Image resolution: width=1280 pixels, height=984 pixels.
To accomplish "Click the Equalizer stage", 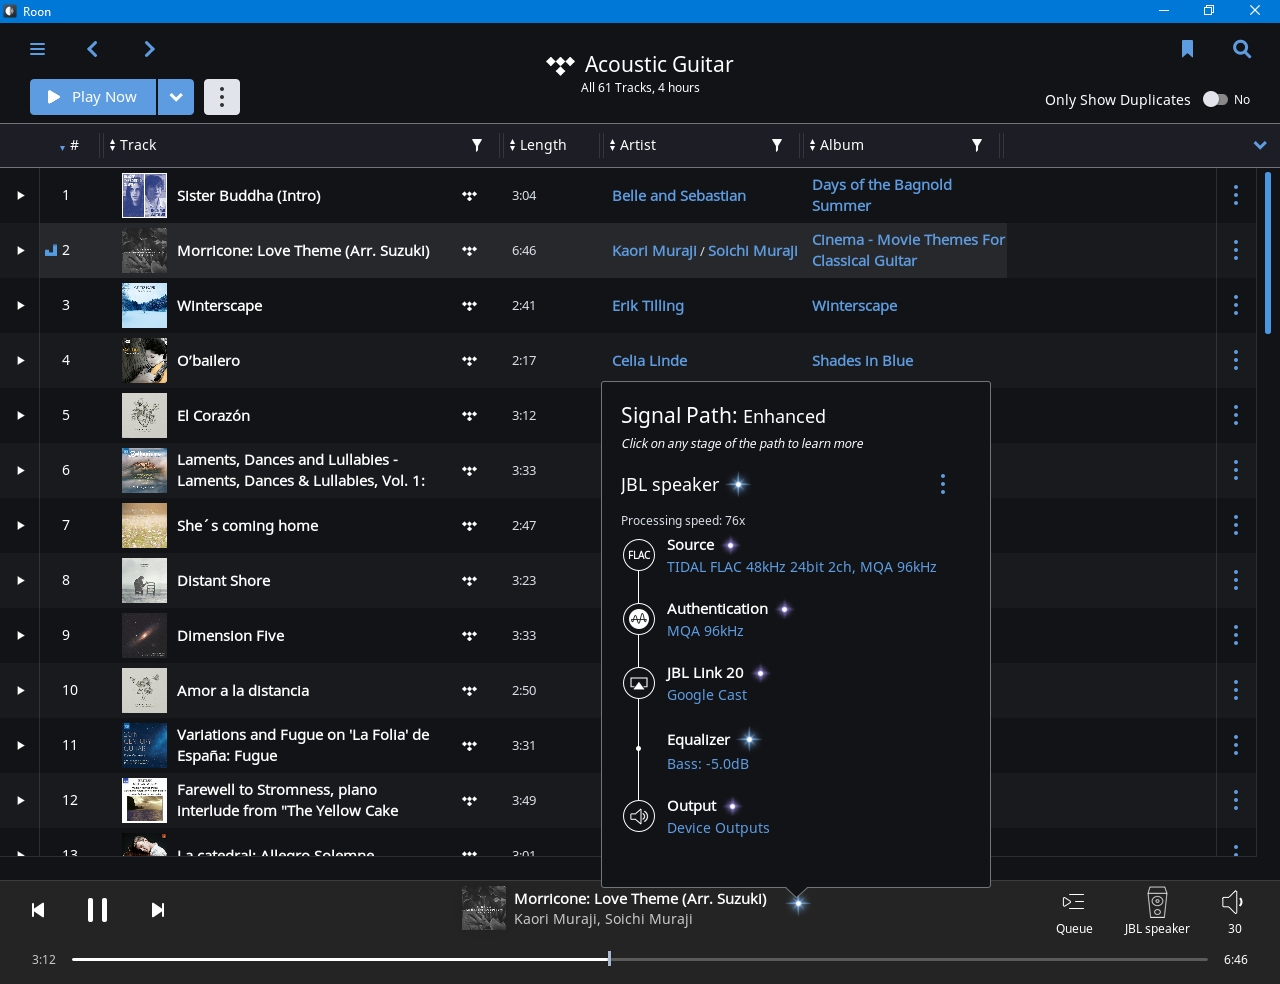I will (x=698, y=740).
